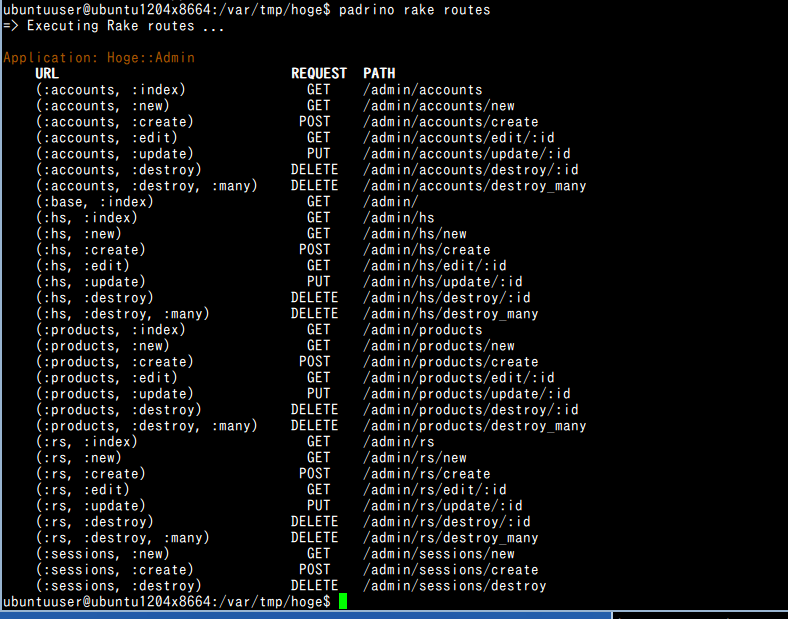Click the REQUEST column header
788x619 pixels.
point(319,73)
